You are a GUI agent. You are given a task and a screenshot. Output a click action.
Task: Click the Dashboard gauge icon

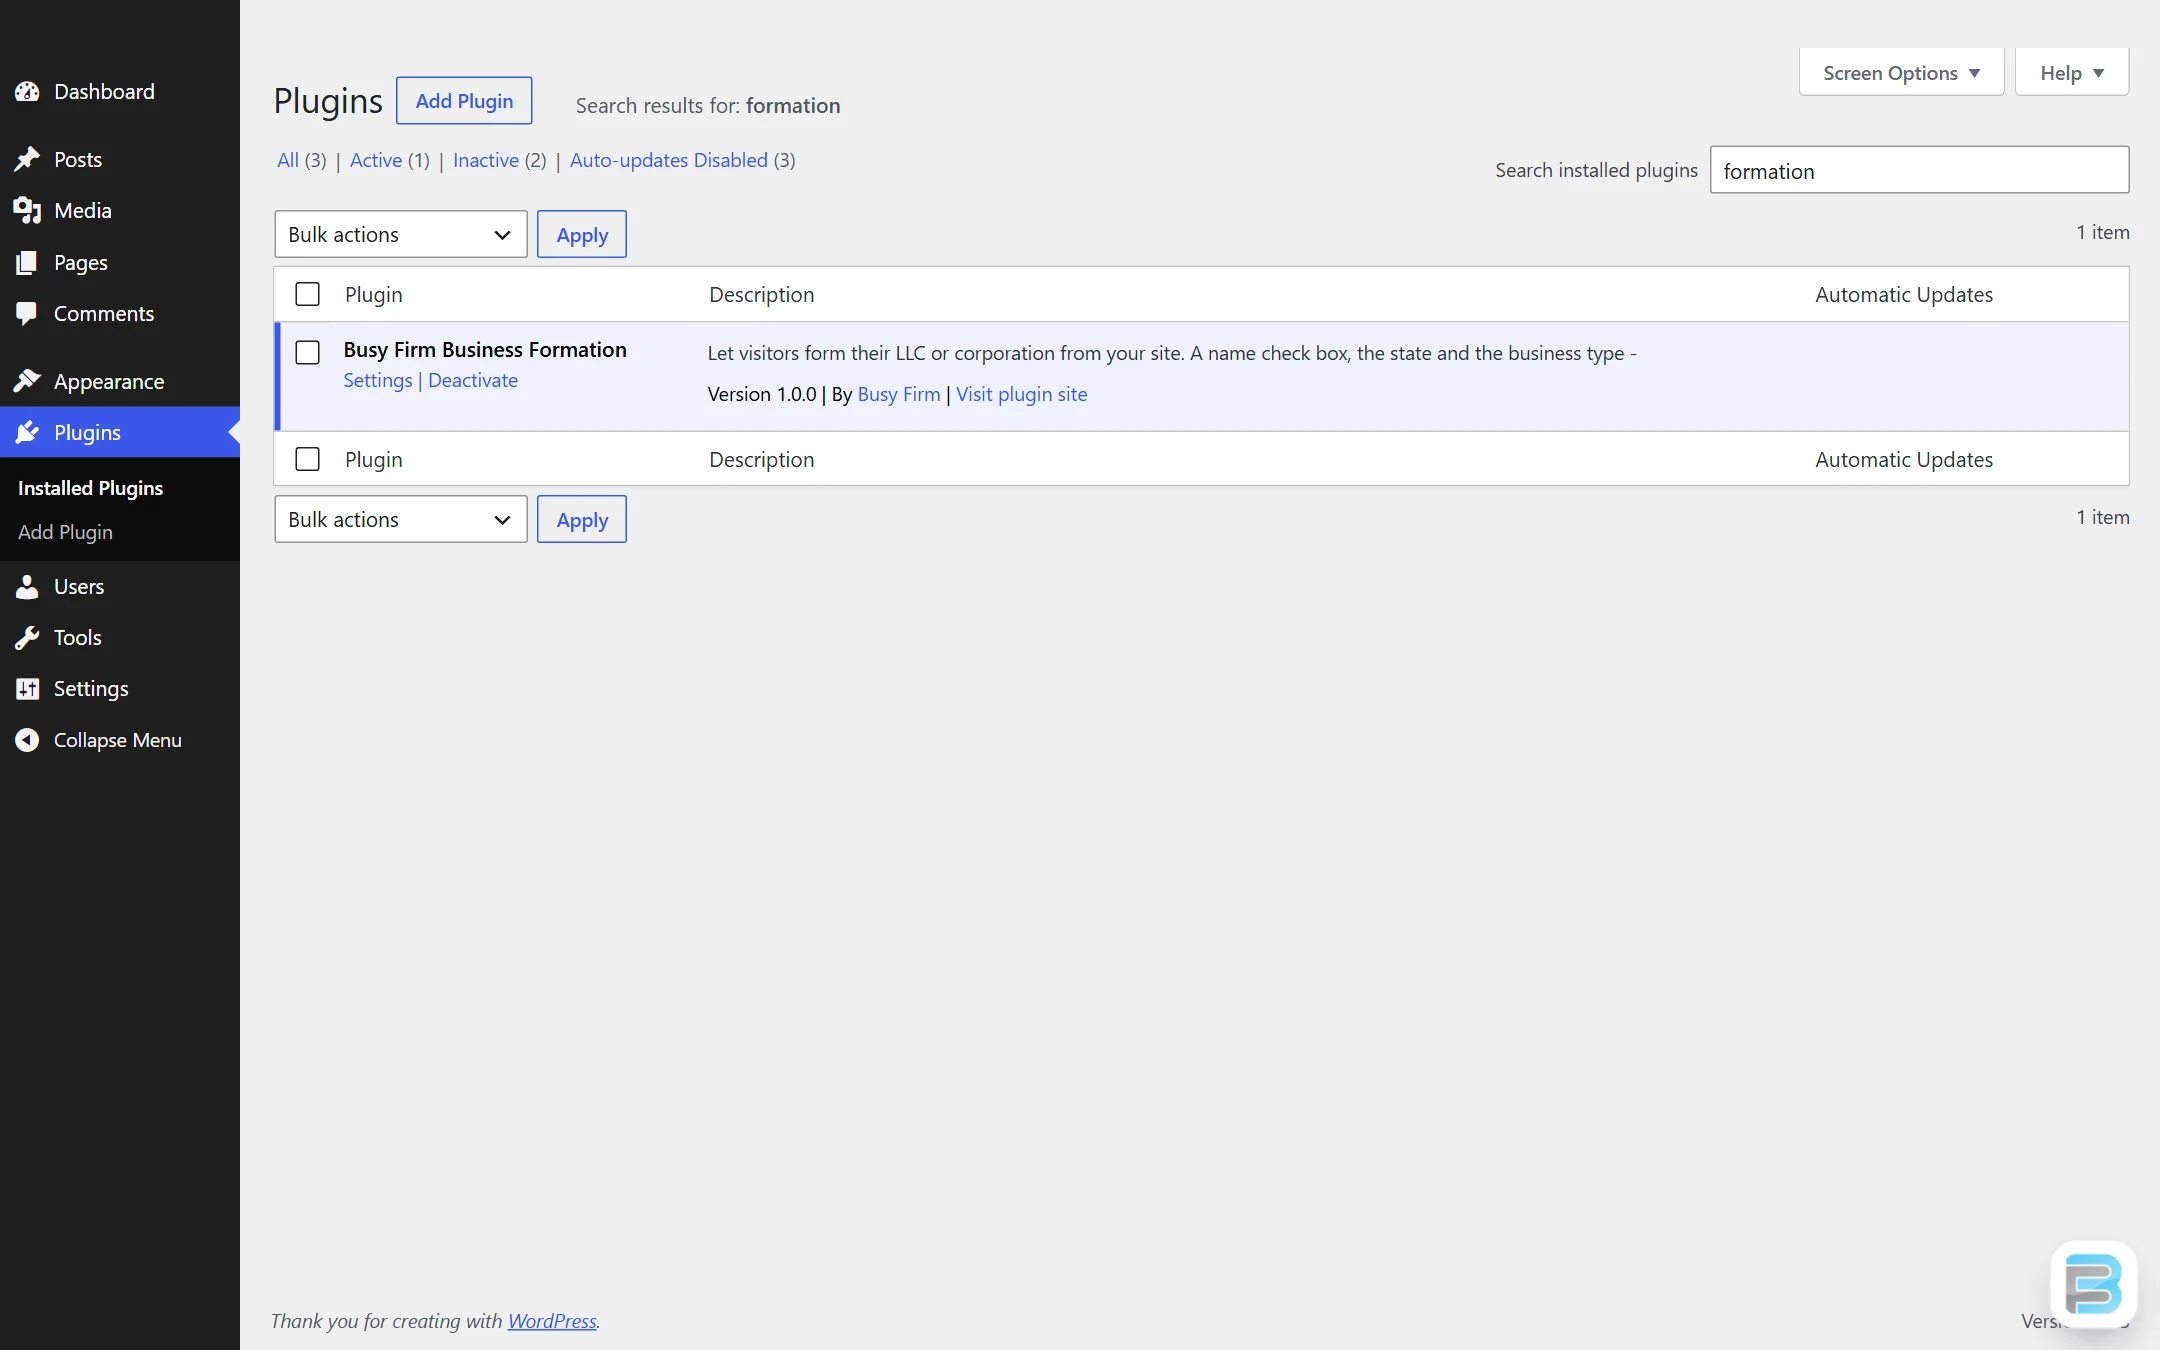[27, 91]
